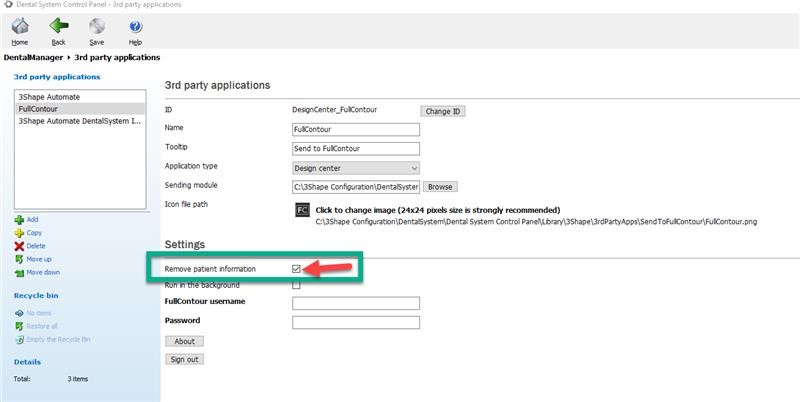The width and height of the screenshot is (800, 402).
Task: Click the No items recycle bin icon
Action: [x=19, y=313]
